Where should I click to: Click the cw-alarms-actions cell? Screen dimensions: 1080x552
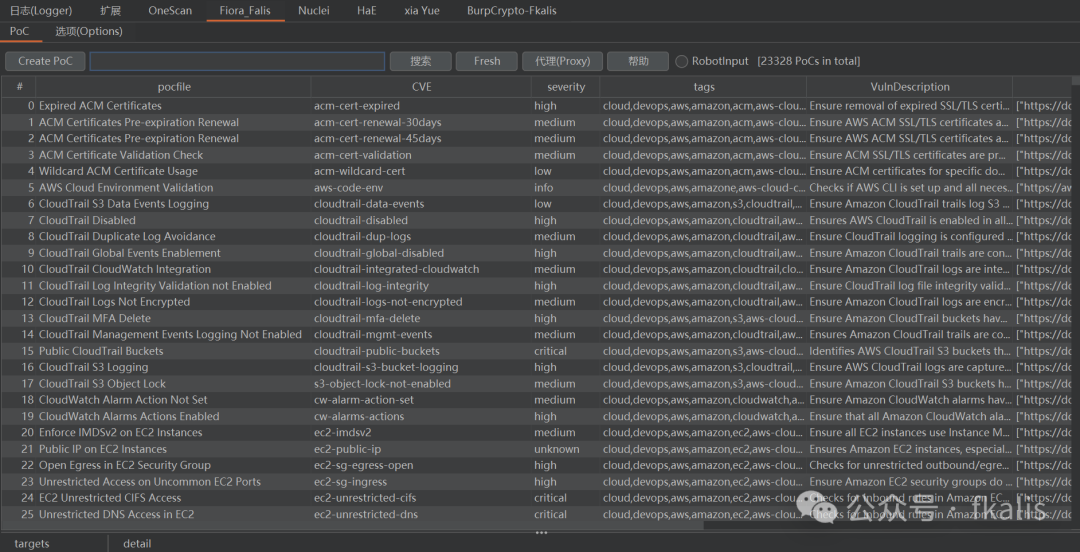point(421,416)
